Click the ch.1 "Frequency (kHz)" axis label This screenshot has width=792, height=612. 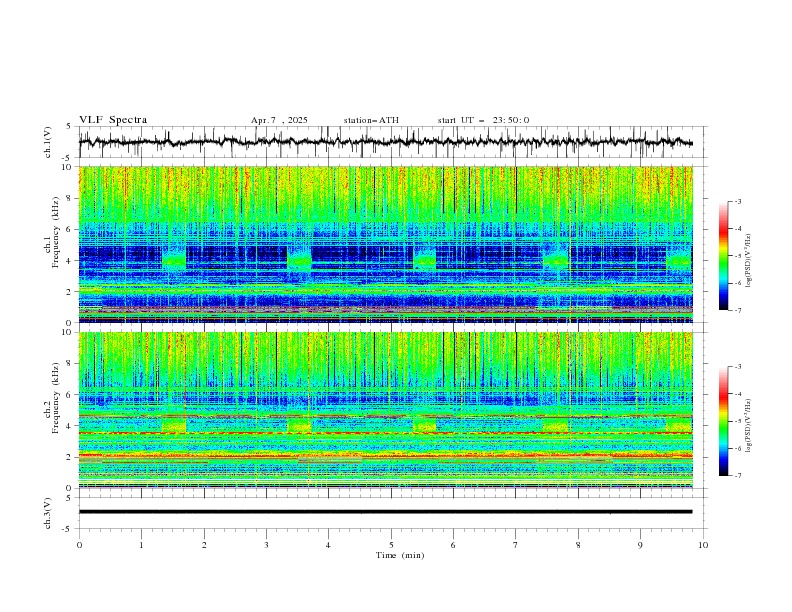click(x=56, y=233)
